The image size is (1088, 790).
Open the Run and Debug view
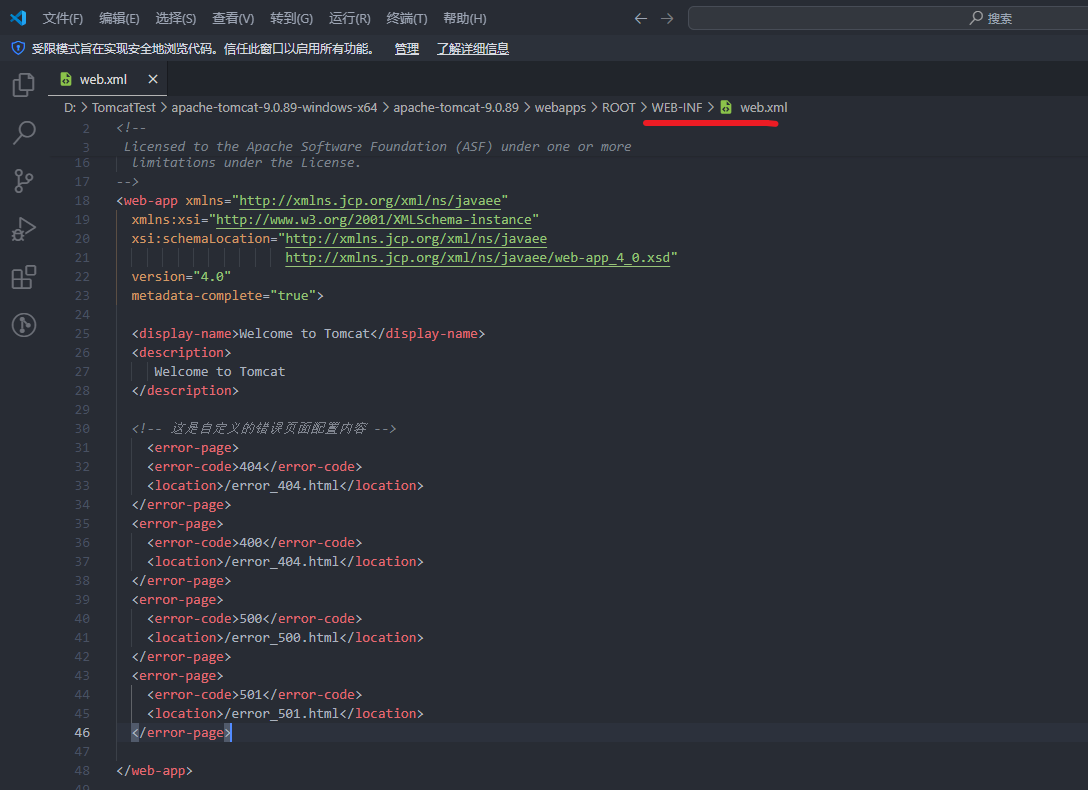(24, 229)
